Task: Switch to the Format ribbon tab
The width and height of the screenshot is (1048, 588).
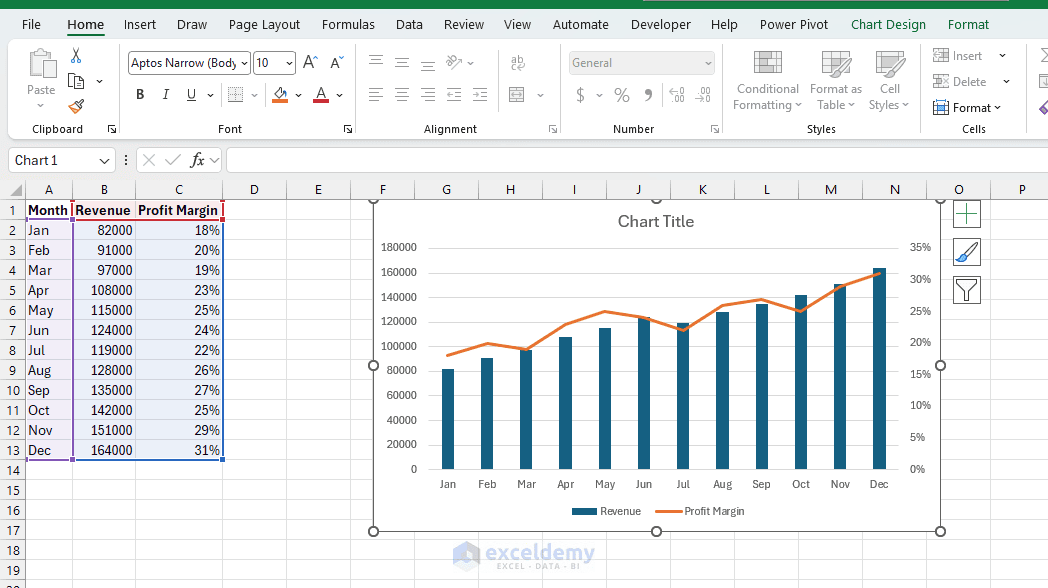Action: (968, 25)
